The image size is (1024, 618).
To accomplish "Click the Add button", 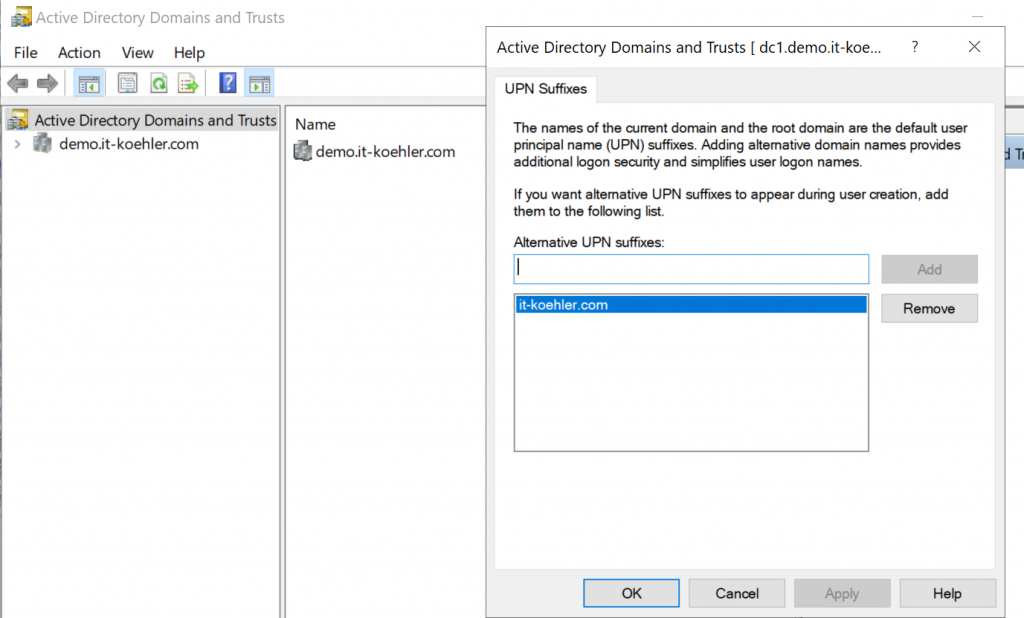I will tap(929, 269).
